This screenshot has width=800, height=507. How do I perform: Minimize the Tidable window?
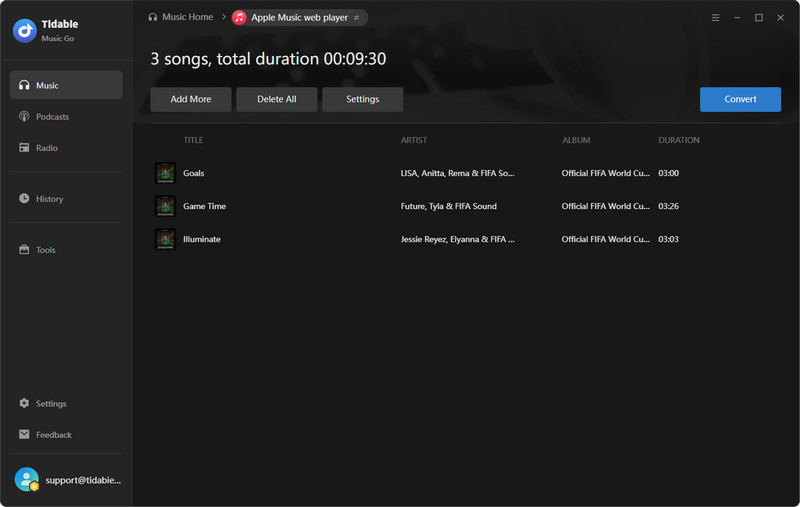coord(737,17)
